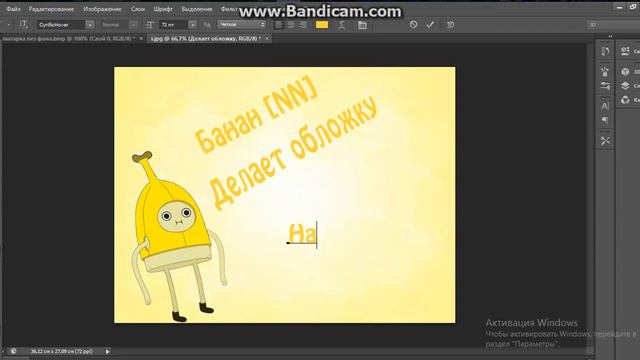640x360 pixels.
Task: Click the 3D text icon
Action: click(x=450, y=25)
